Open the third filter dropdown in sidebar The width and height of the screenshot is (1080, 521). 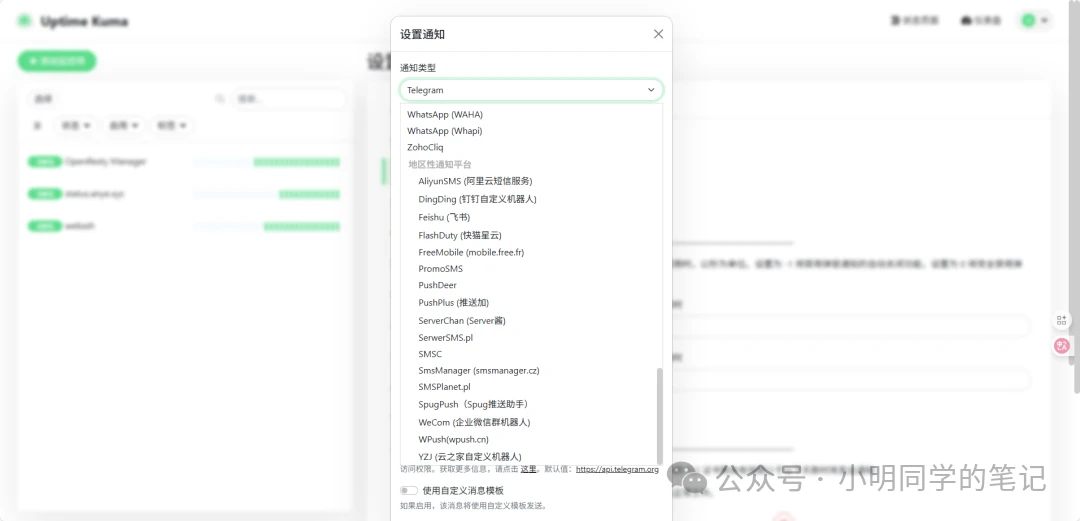[172, 125]
